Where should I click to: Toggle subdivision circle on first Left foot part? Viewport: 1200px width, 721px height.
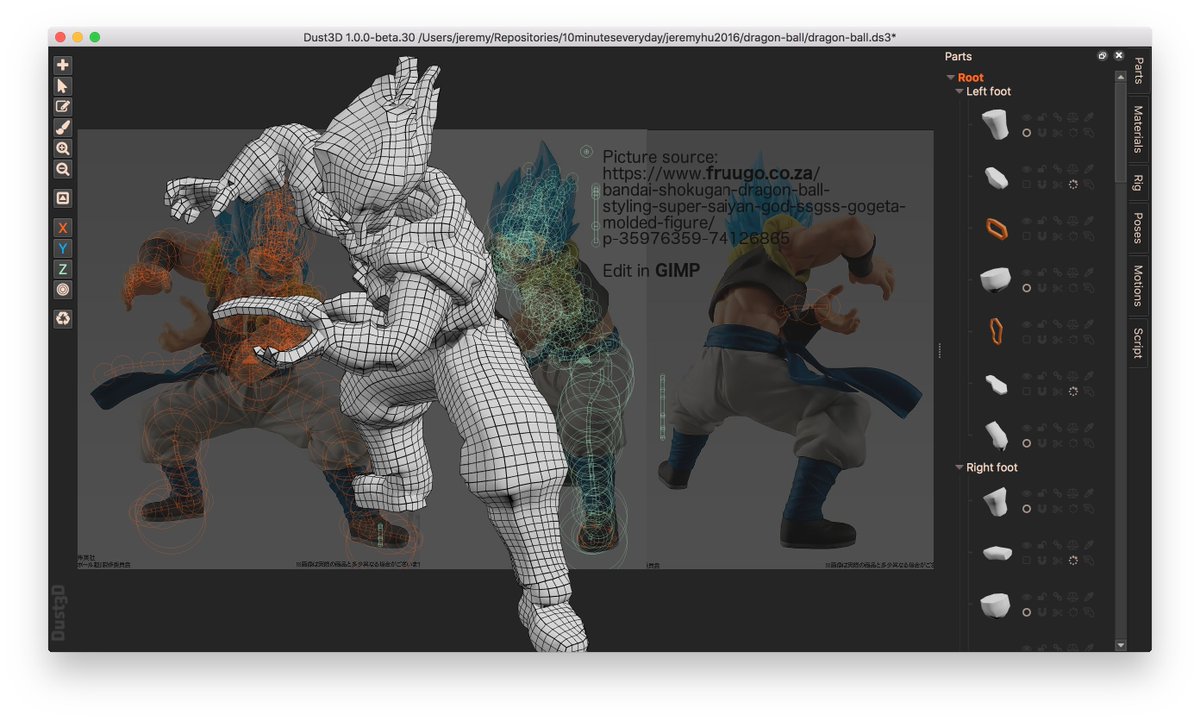(x=1026, y=133)
